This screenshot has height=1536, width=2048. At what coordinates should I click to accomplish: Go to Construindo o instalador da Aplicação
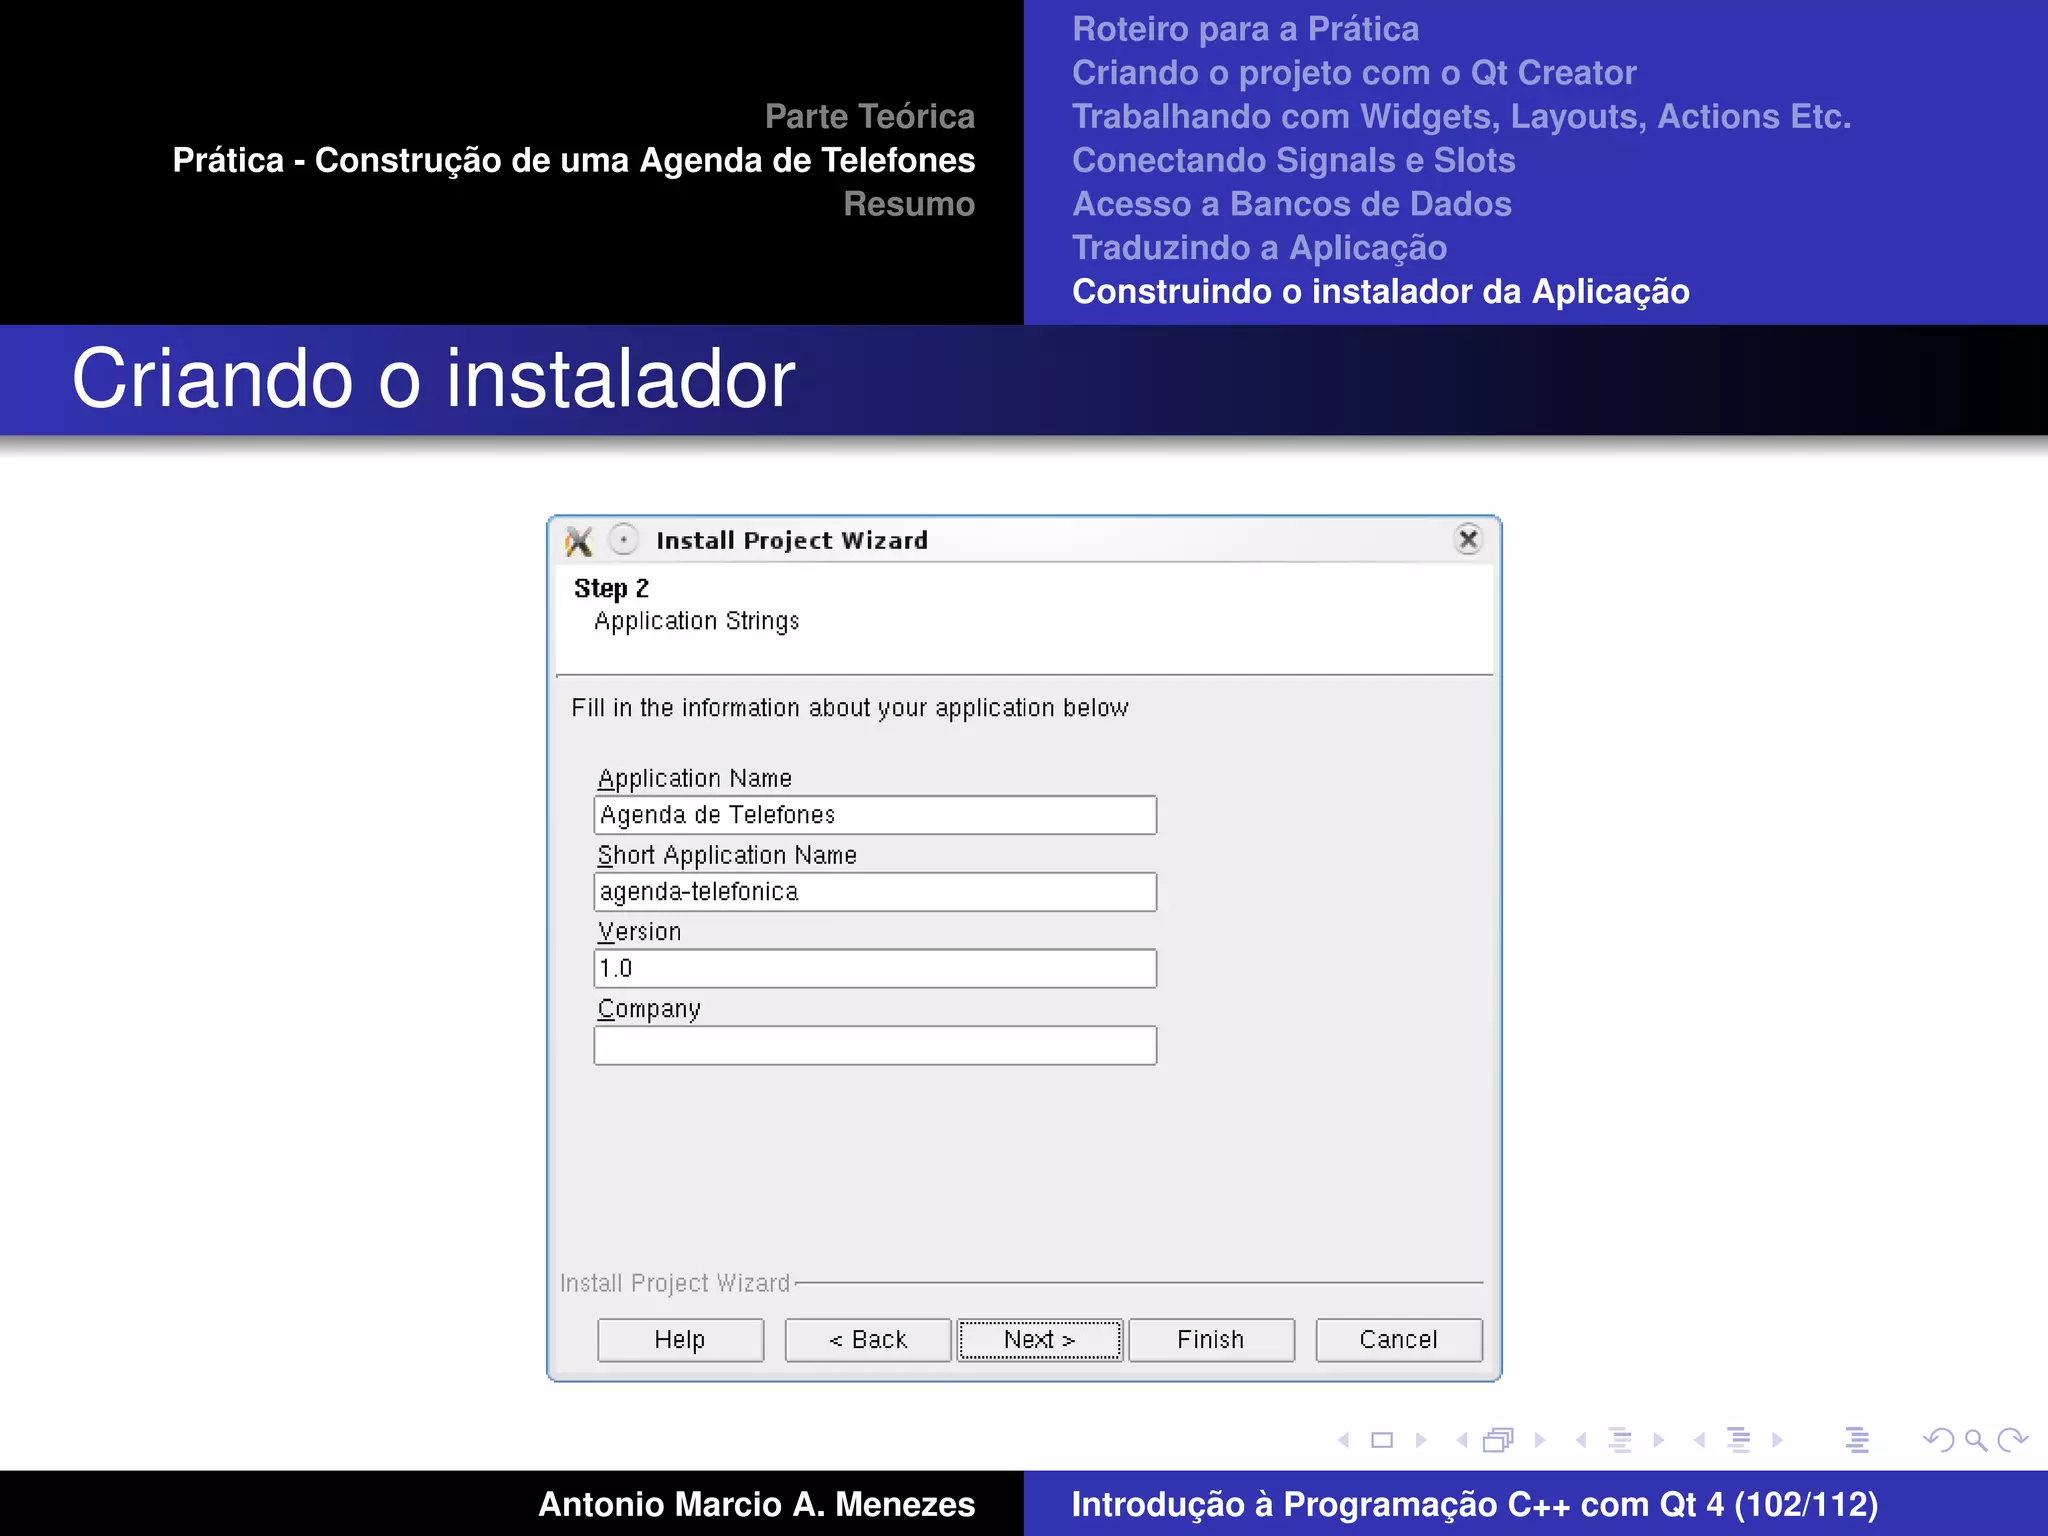point(1381,292)
